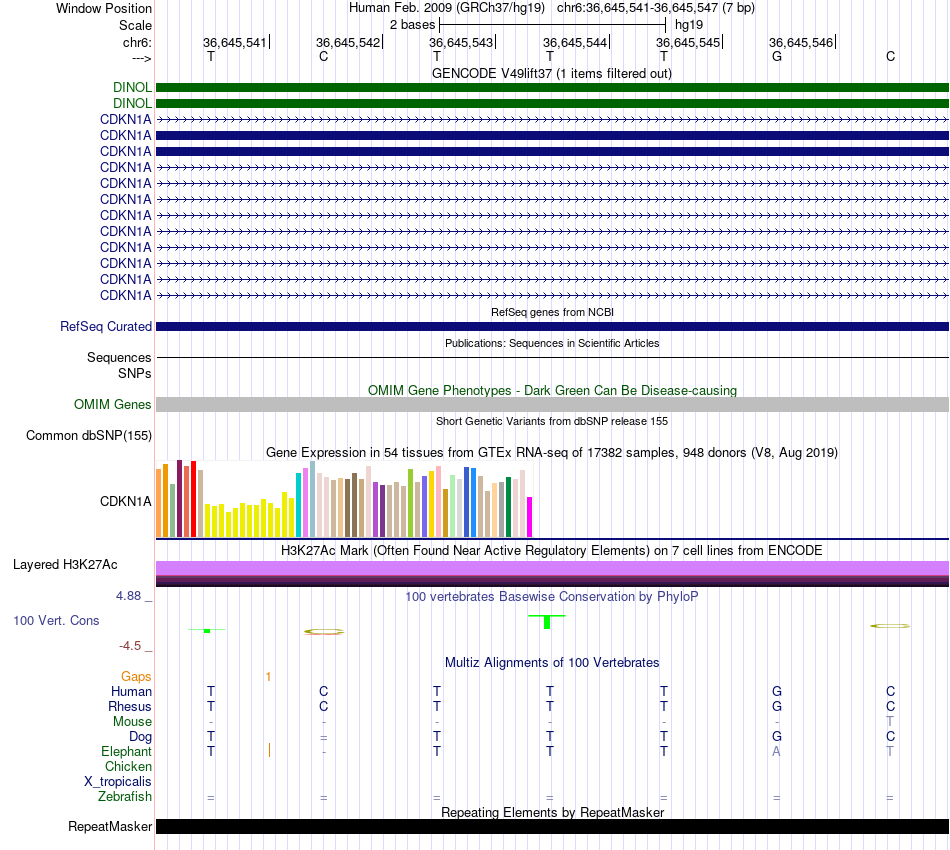The width and height of the screenshot is (950, 850).
Task: Select the RefSeq Curated track label
Action: coord(106,327)
